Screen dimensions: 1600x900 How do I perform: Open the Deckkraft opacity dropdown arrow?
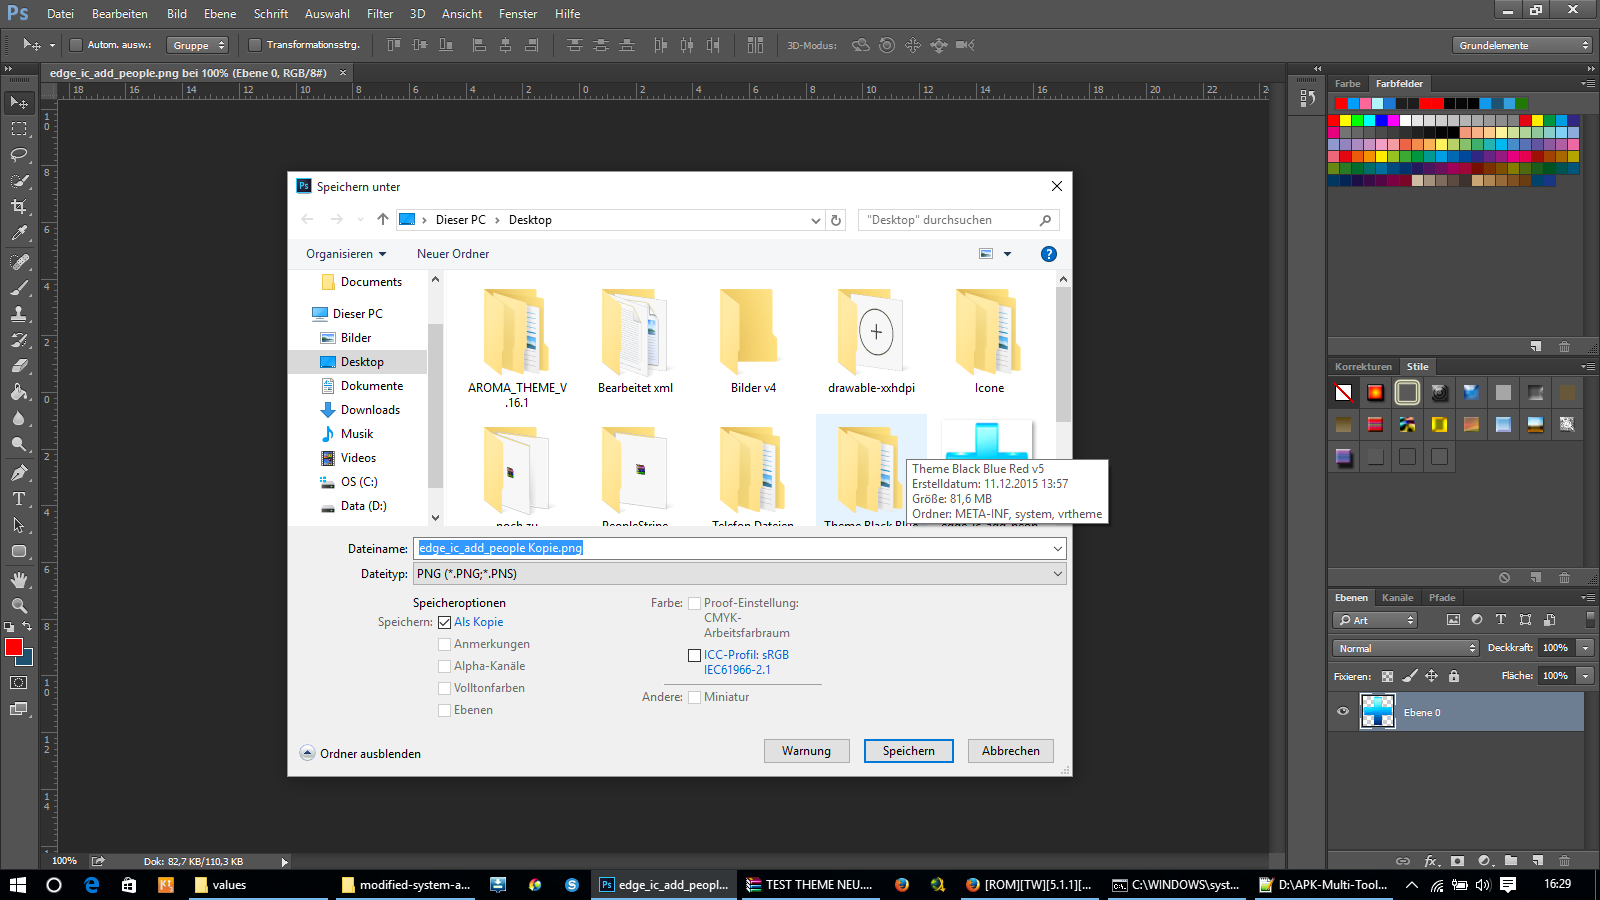(x=1585, y=648)
